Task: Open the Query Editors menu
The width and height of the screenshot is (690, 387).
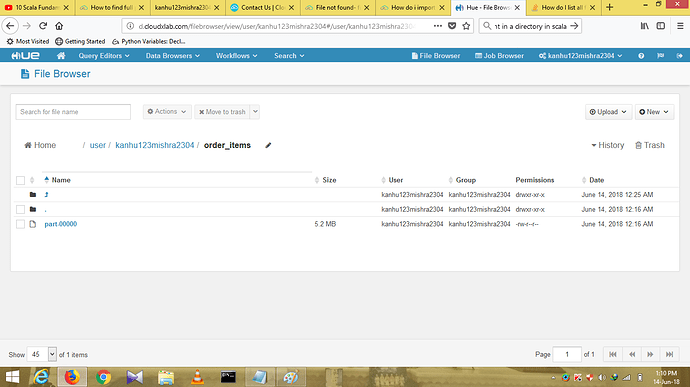Action: [104, 56]
